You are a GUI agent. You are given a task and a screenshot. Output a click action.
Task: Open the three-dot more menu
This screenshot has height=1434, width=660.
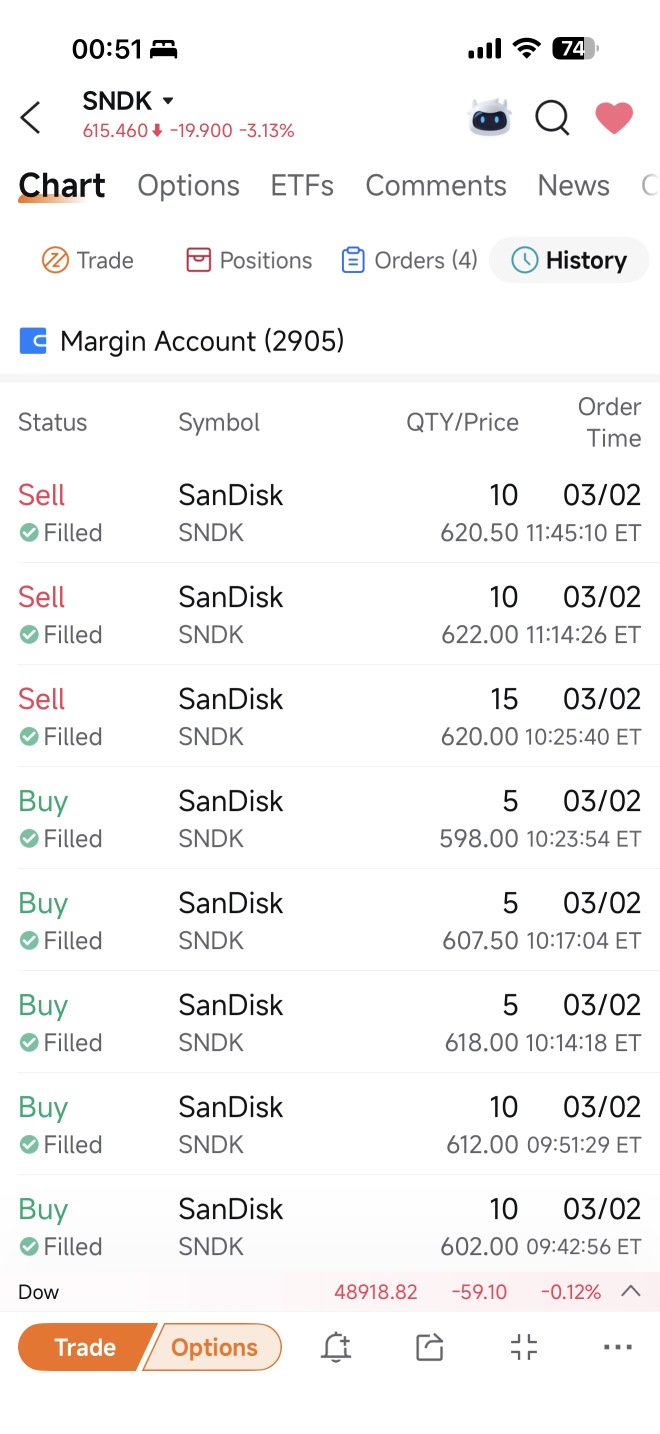(618, 1347)
